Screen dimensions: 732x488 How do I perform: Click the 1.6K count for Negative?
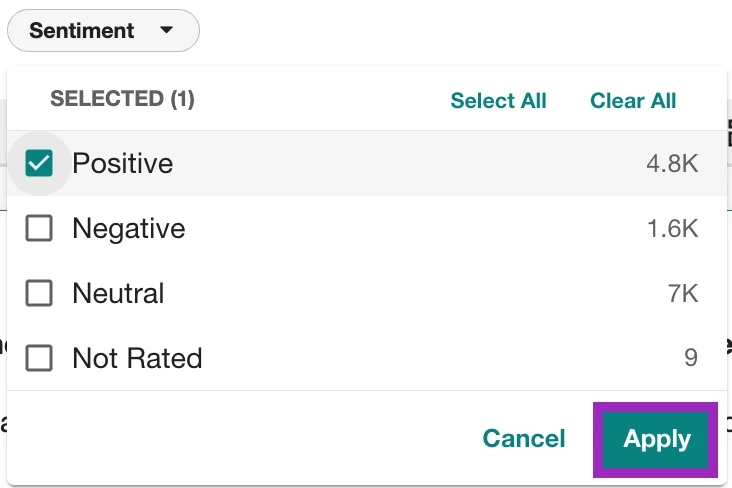point(673,229)
